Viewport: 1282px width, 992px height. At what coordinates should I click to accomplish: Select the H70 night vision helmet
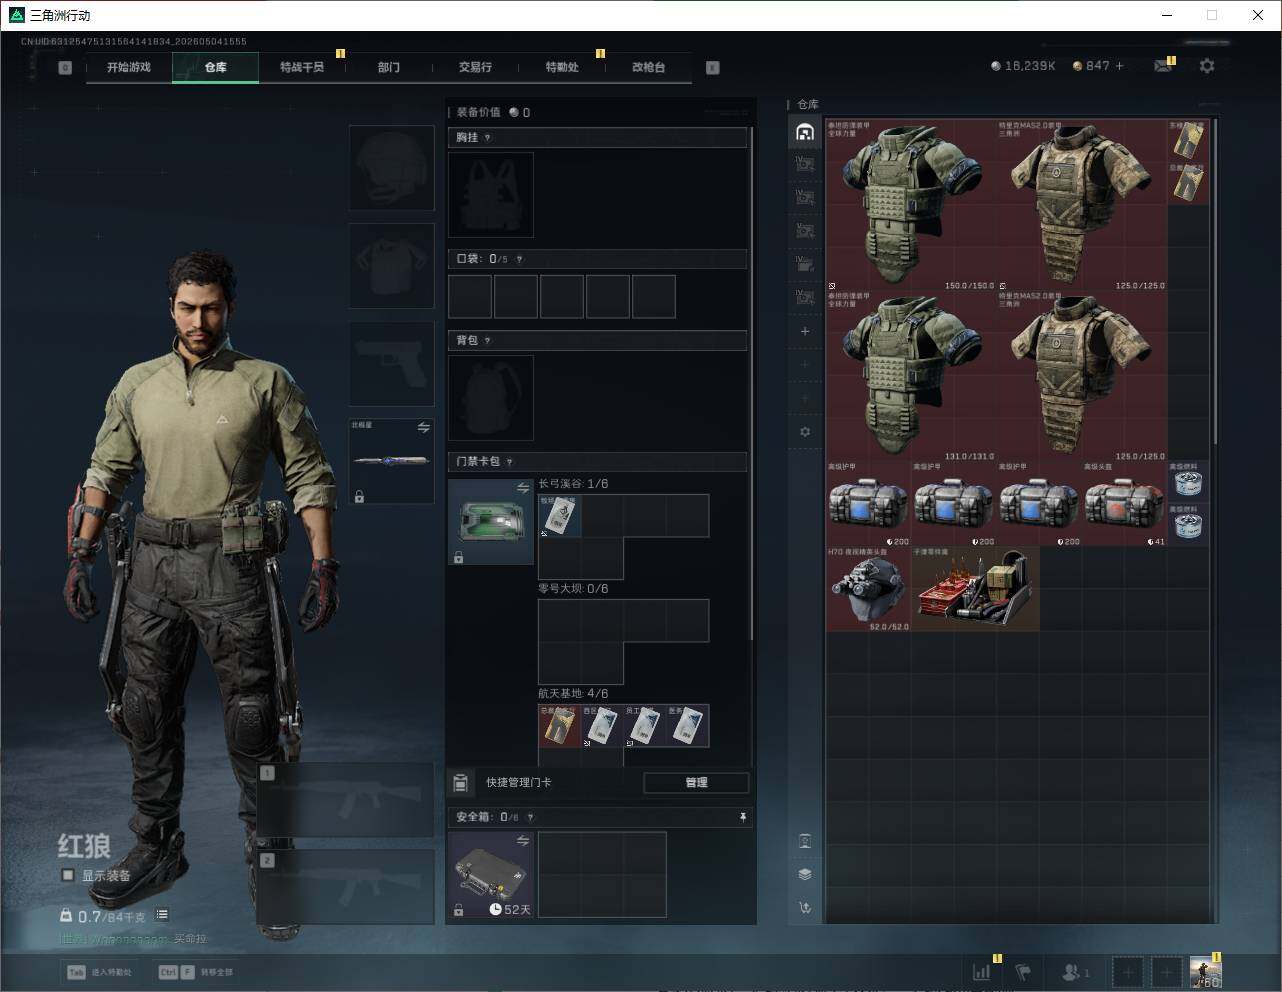tap(869, 589)
